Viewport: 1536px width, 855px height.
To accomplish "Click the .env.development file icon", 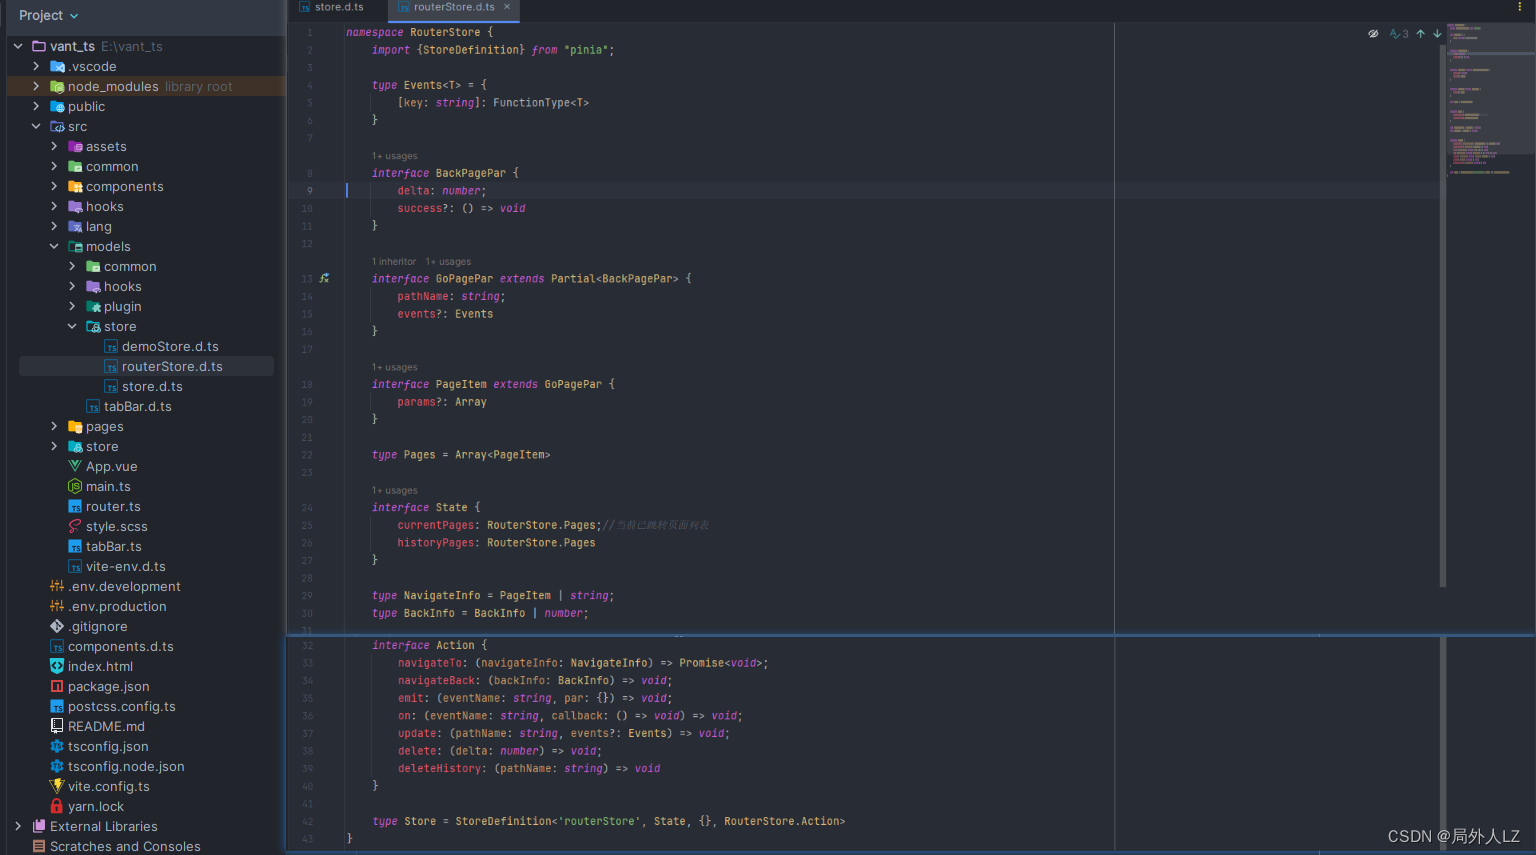I will point(57,586).
